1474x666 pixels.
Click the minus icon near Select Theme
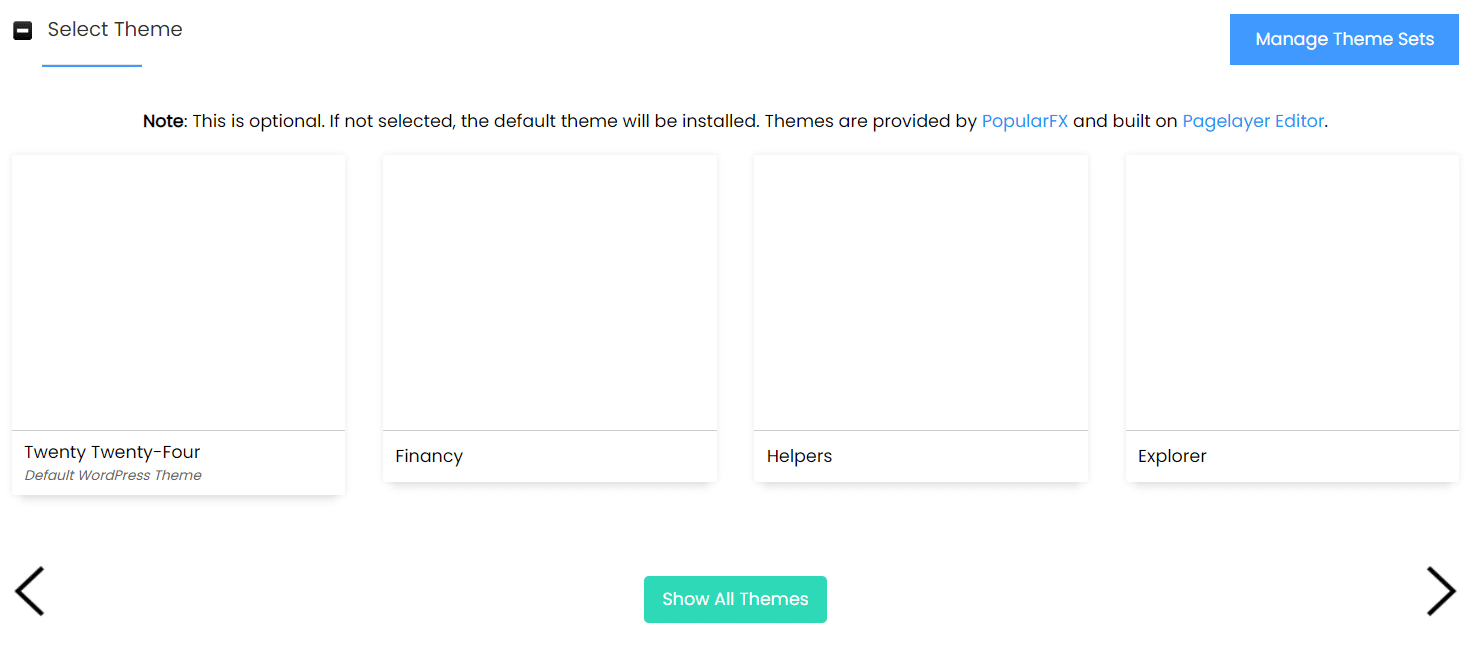[22, 29]
